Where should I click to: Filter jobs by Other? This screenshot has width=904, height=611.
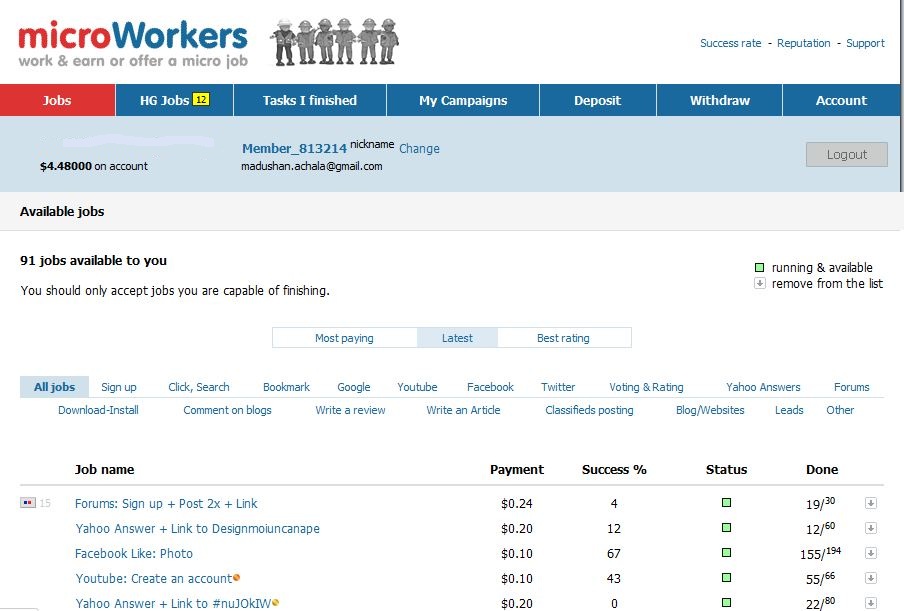(x=840, y=410)
